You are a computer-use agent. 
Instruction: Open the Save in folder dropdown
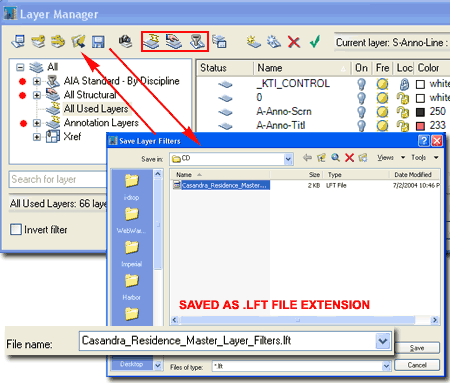click(288, 159)
